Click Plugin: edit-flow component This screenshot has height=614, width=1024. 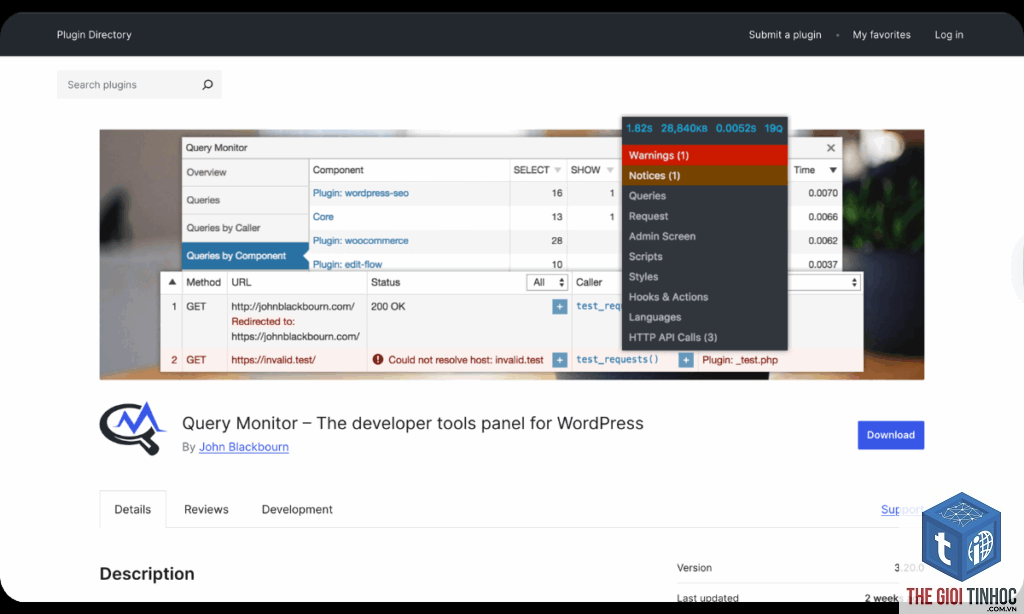(347, 264)
